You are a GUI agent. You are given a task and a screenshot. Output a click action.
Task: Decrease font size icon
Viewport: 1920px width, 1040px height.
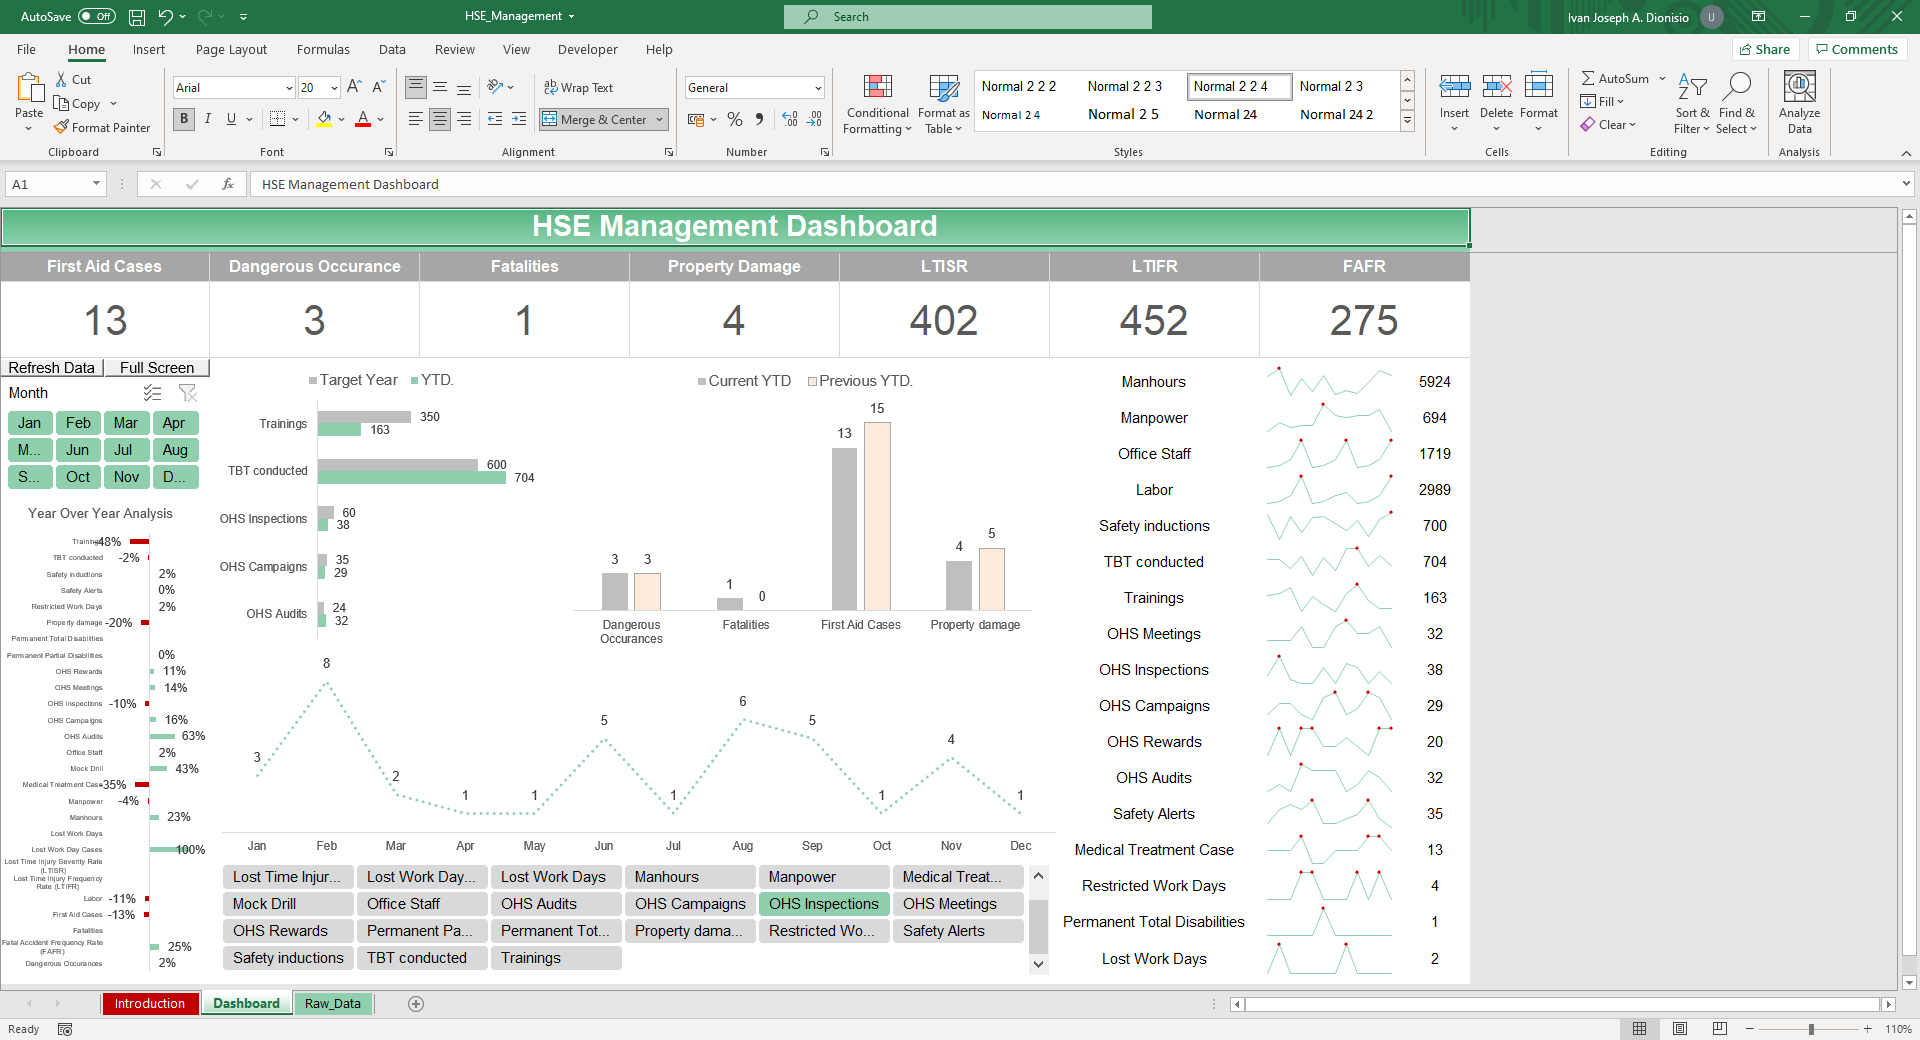tap(379, 88)
